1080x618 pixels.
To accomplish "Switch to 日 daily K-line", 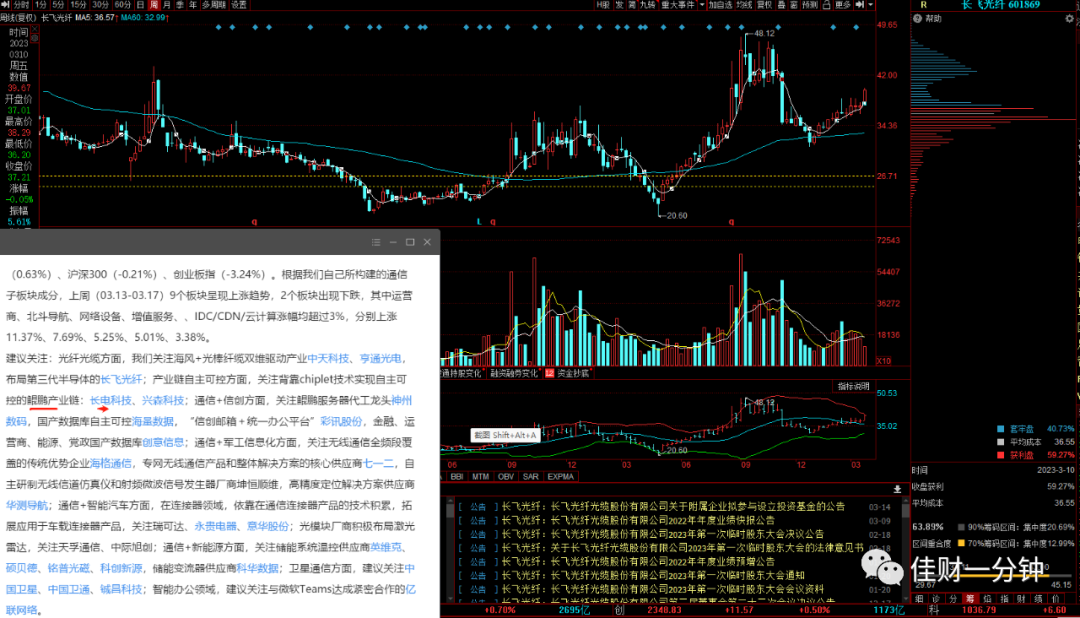I will [141, 4].
